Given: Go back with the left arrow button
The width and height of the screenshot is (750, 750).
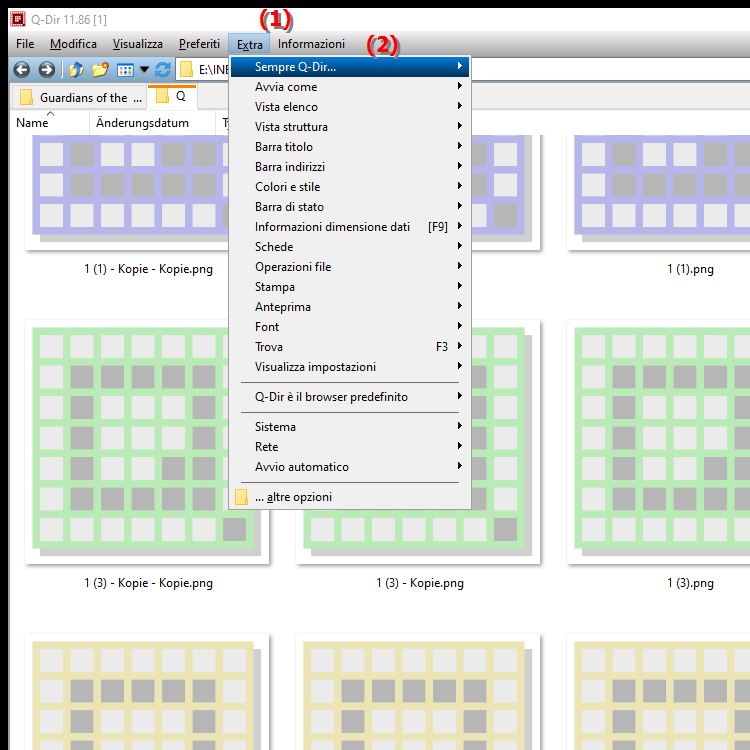Looking at the screenshot, I should [22, 70].
